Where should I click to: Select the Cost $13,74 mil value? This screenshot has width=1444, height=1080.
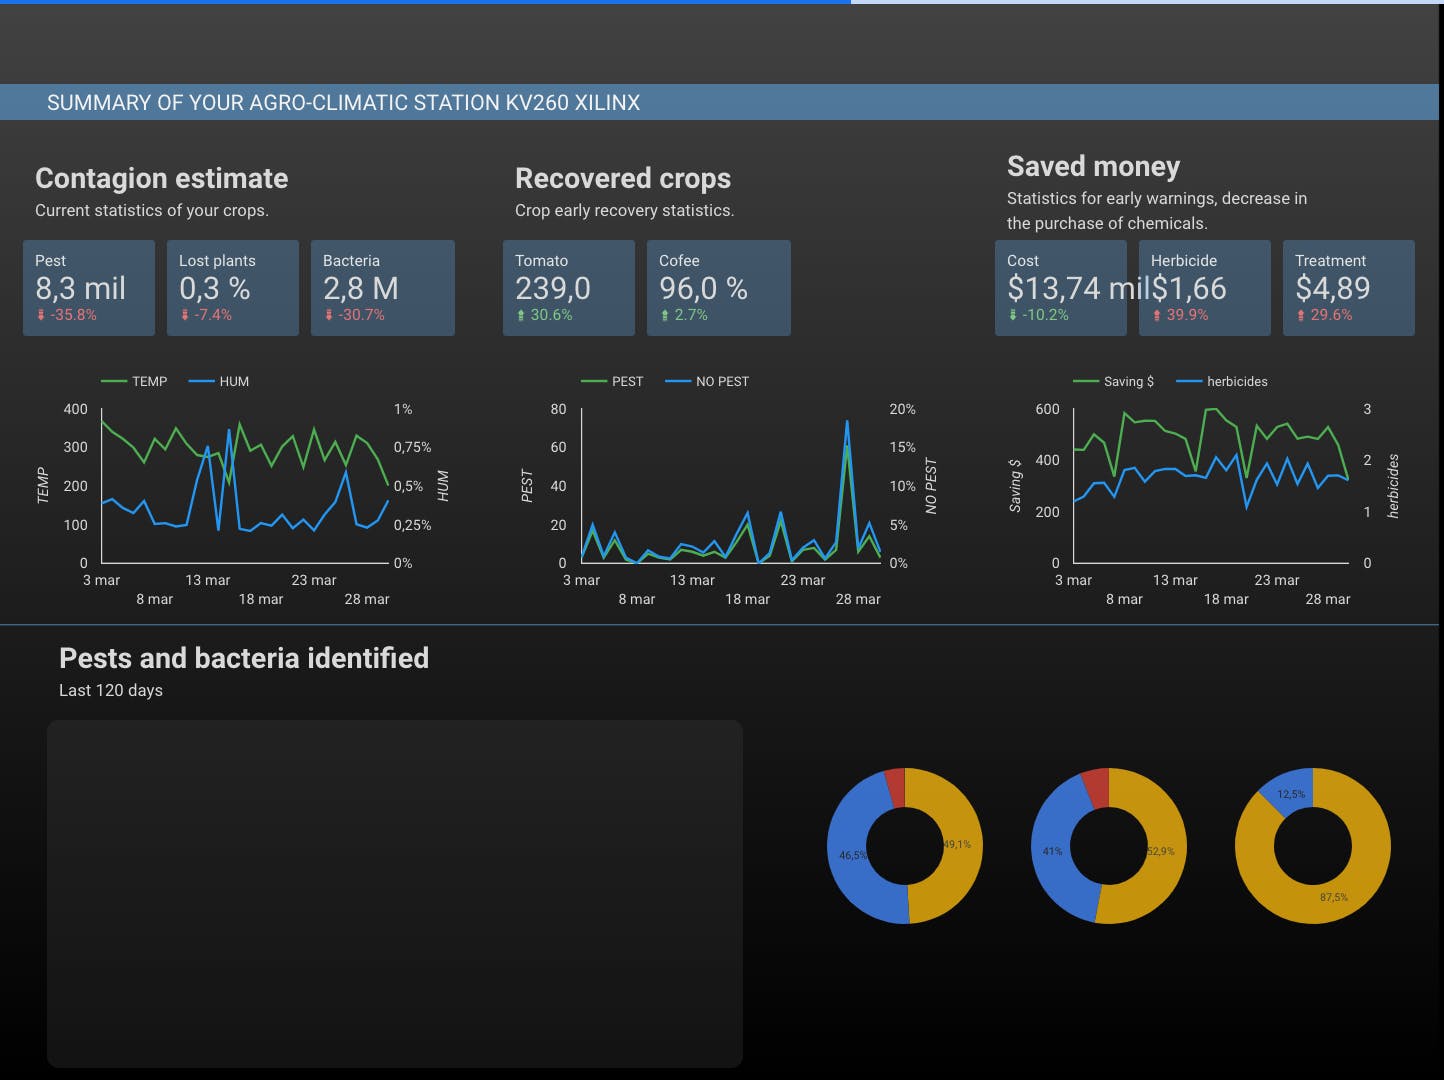(x=1078, y=288)
